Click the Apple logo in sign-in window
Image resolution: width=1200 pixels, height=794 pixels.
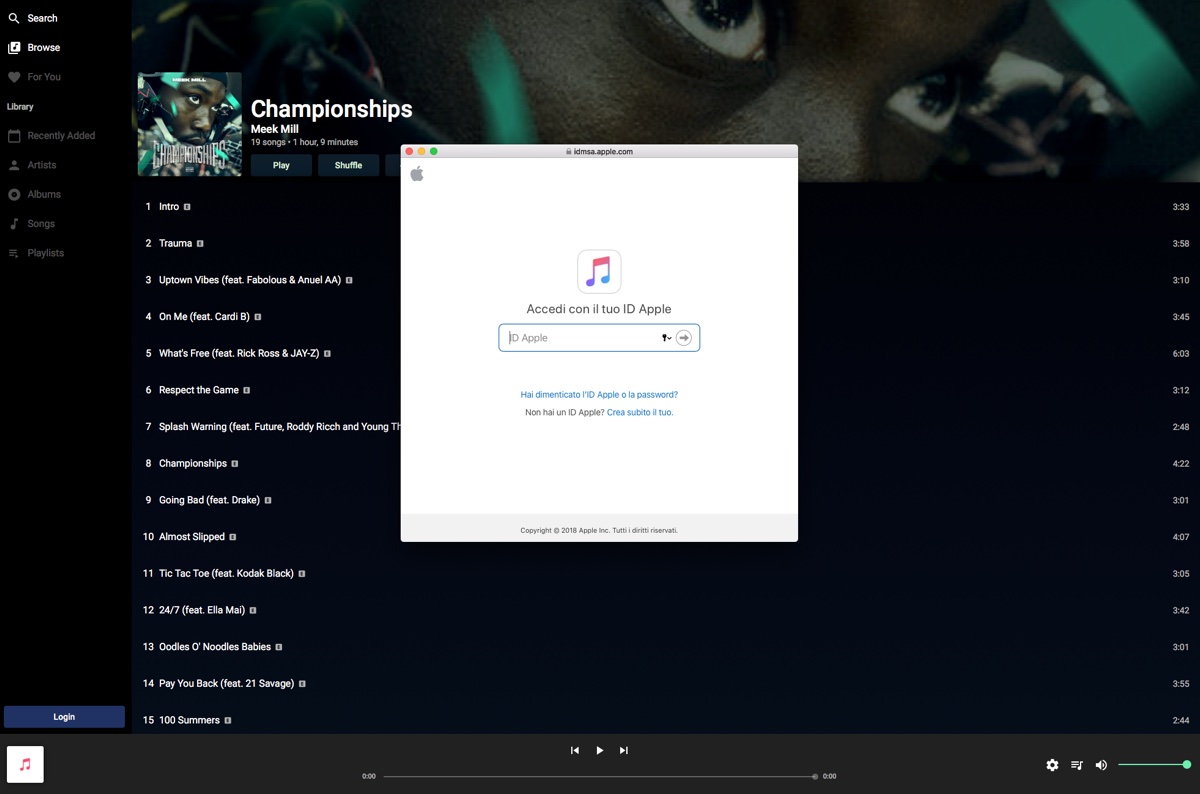coord(417,174)
